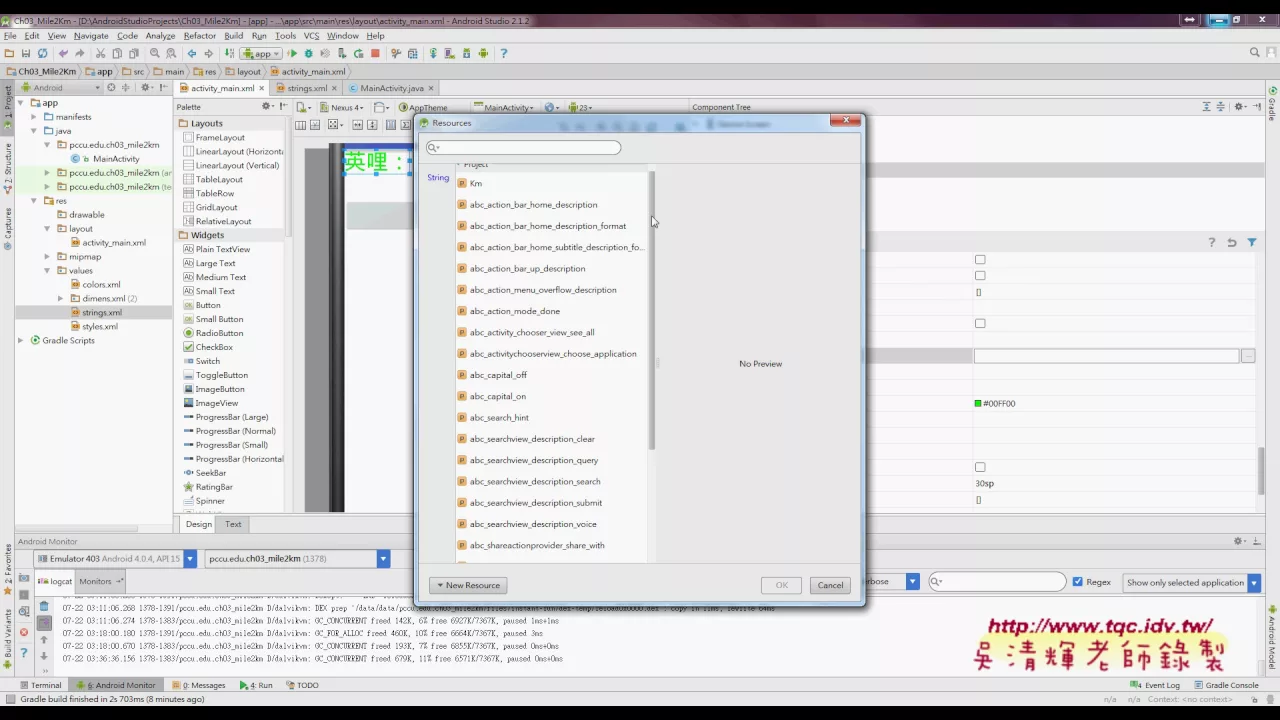Screen dimensions: 1280x720
Task: Open the app run configuration dropdown
Action: pyautogui.click(x=262, y=53)
